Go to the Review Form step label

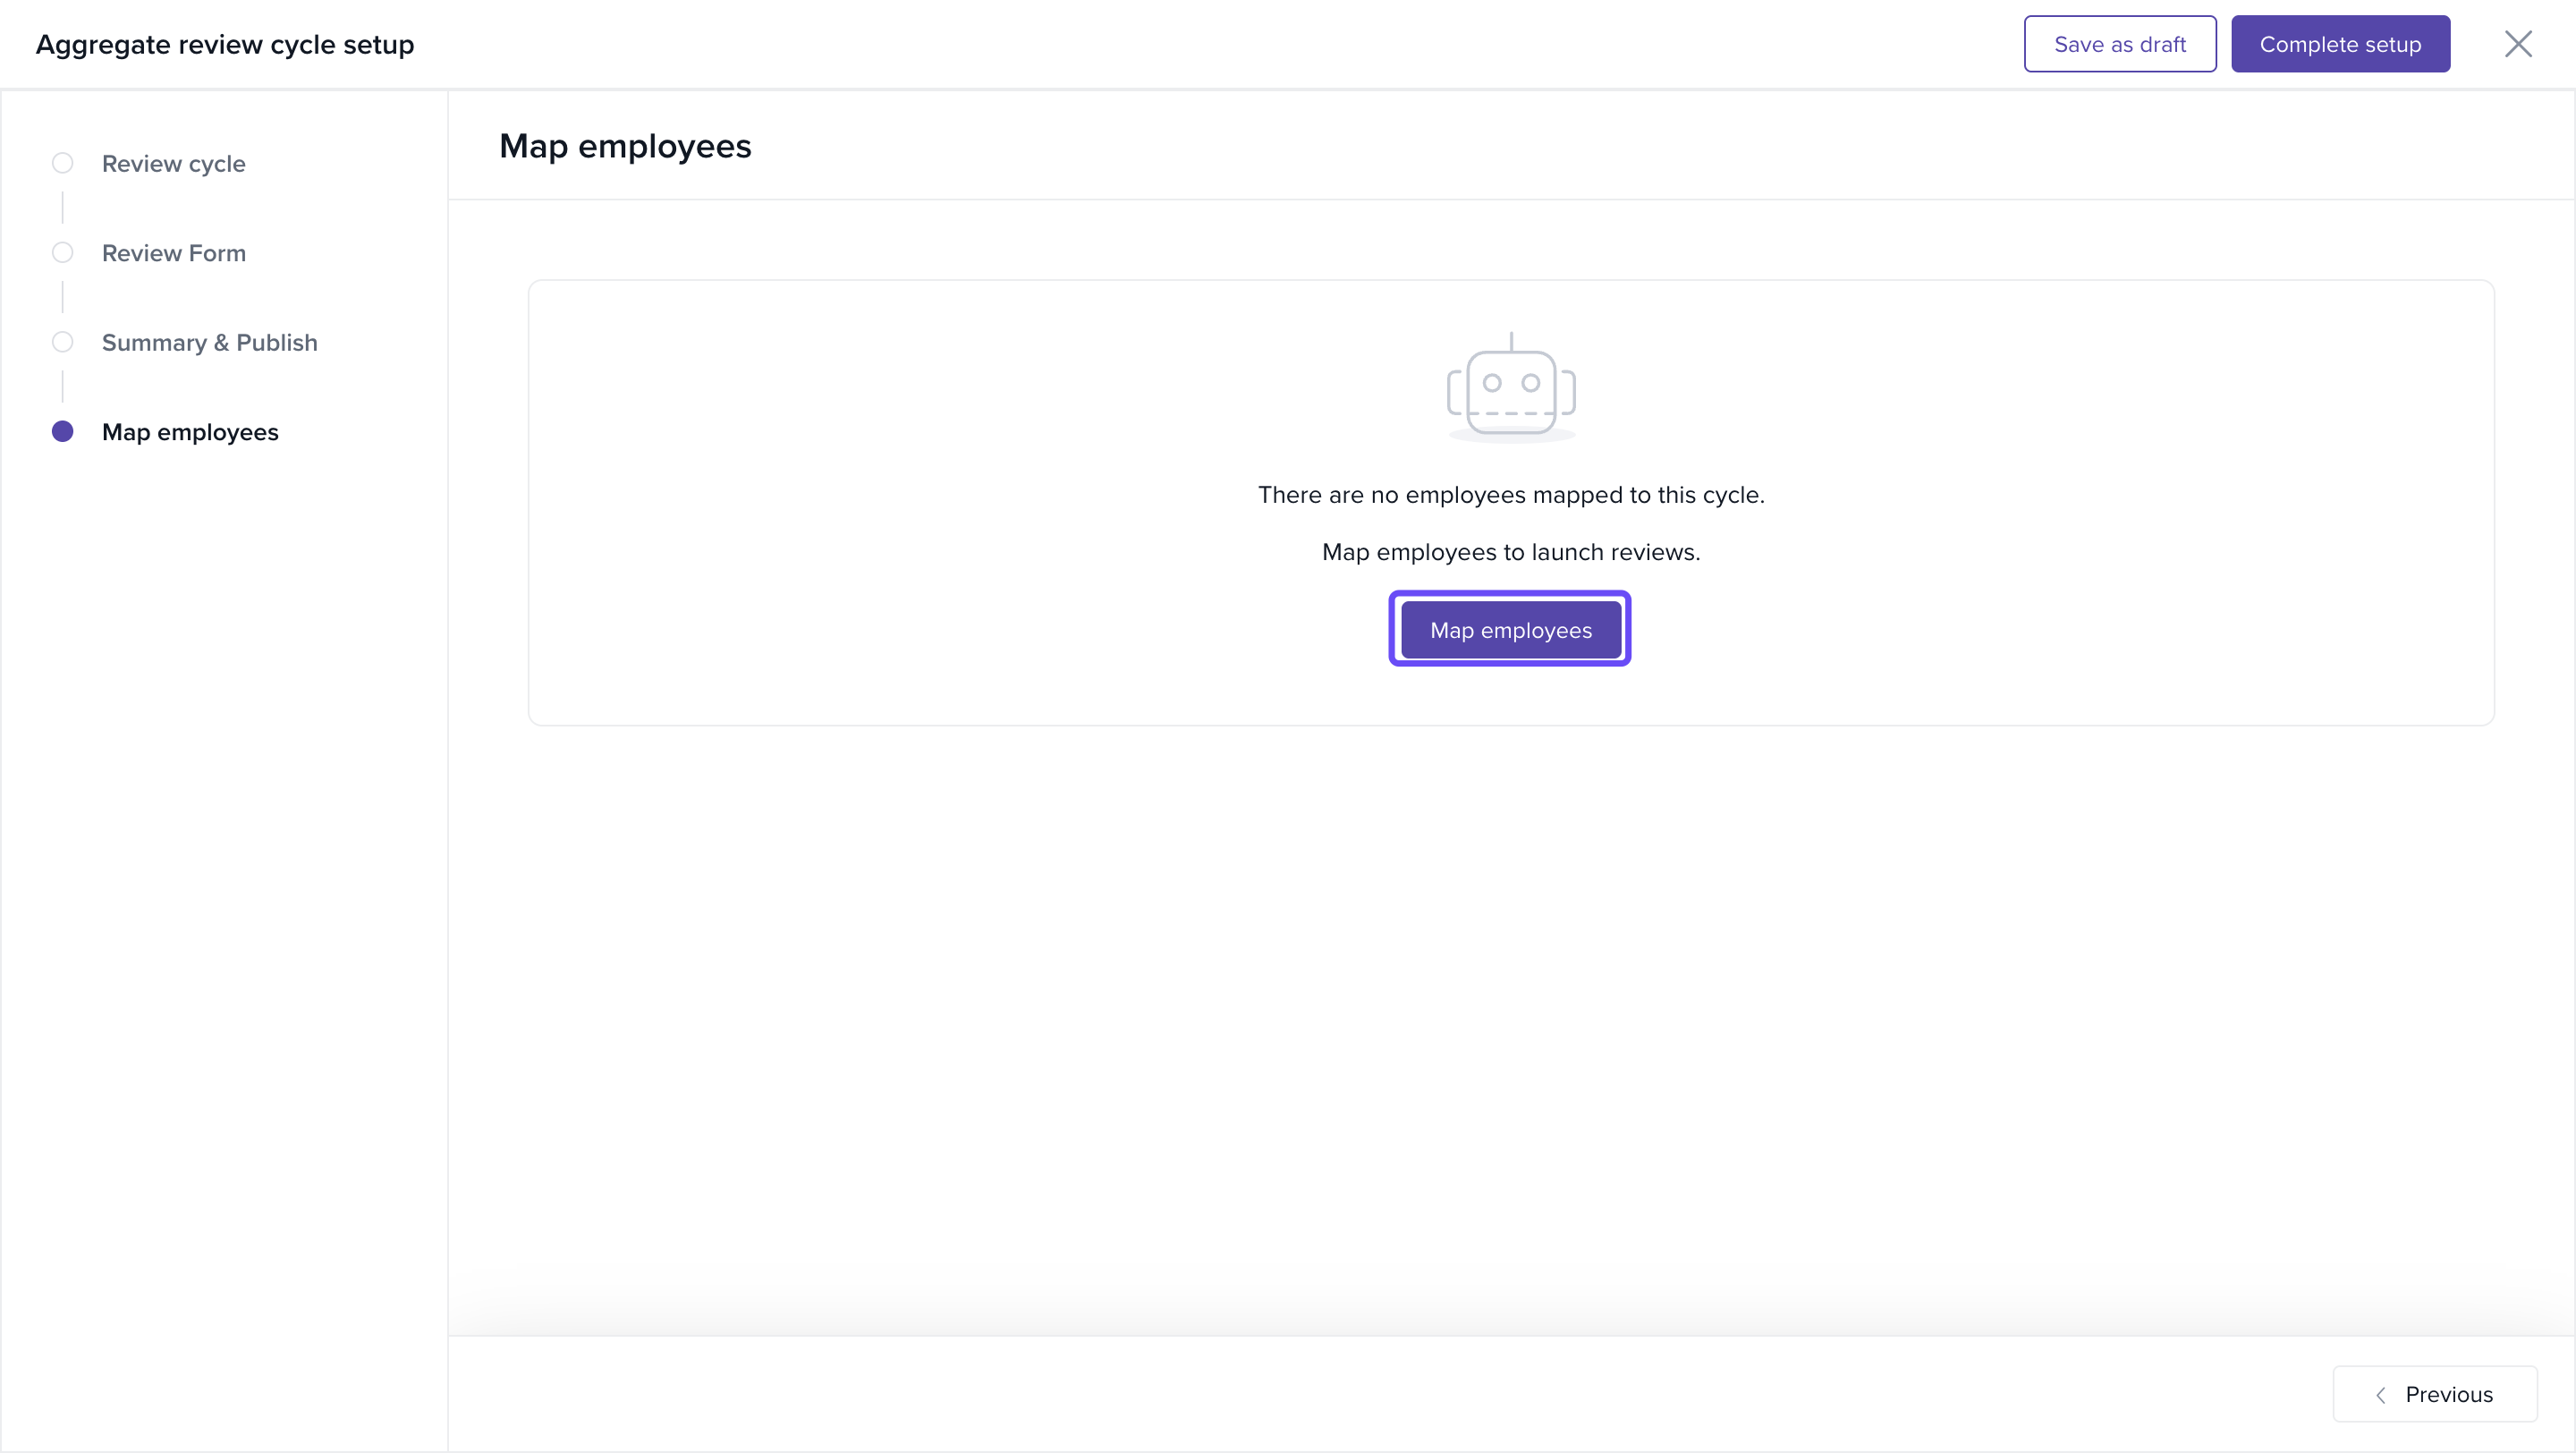click(173, 253)
